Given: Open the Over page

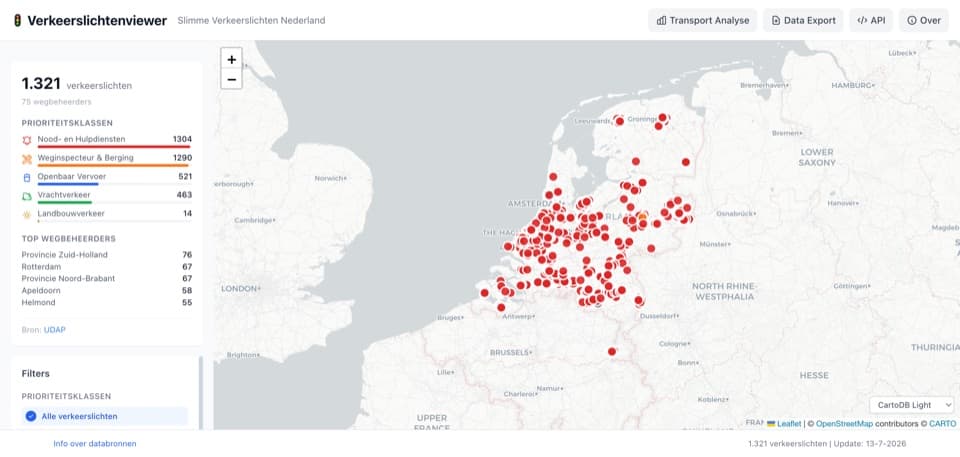Looking at the screenshot, I should pos(924,20).
